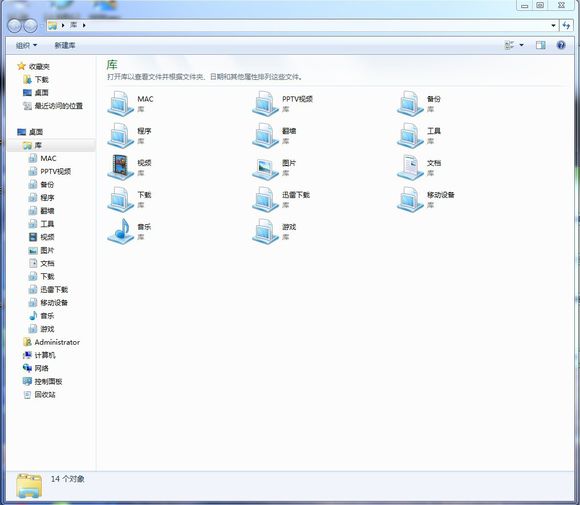580x505 pixels.
Task: Open the address bar history dropdown
Action: (x=553, y=26)
